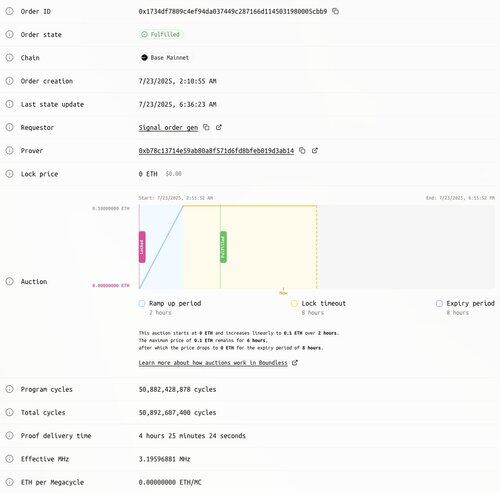The height and width of the screenshot is (493, 500).
Task: Click the pink Locked marker on chart
Action: 142,247
